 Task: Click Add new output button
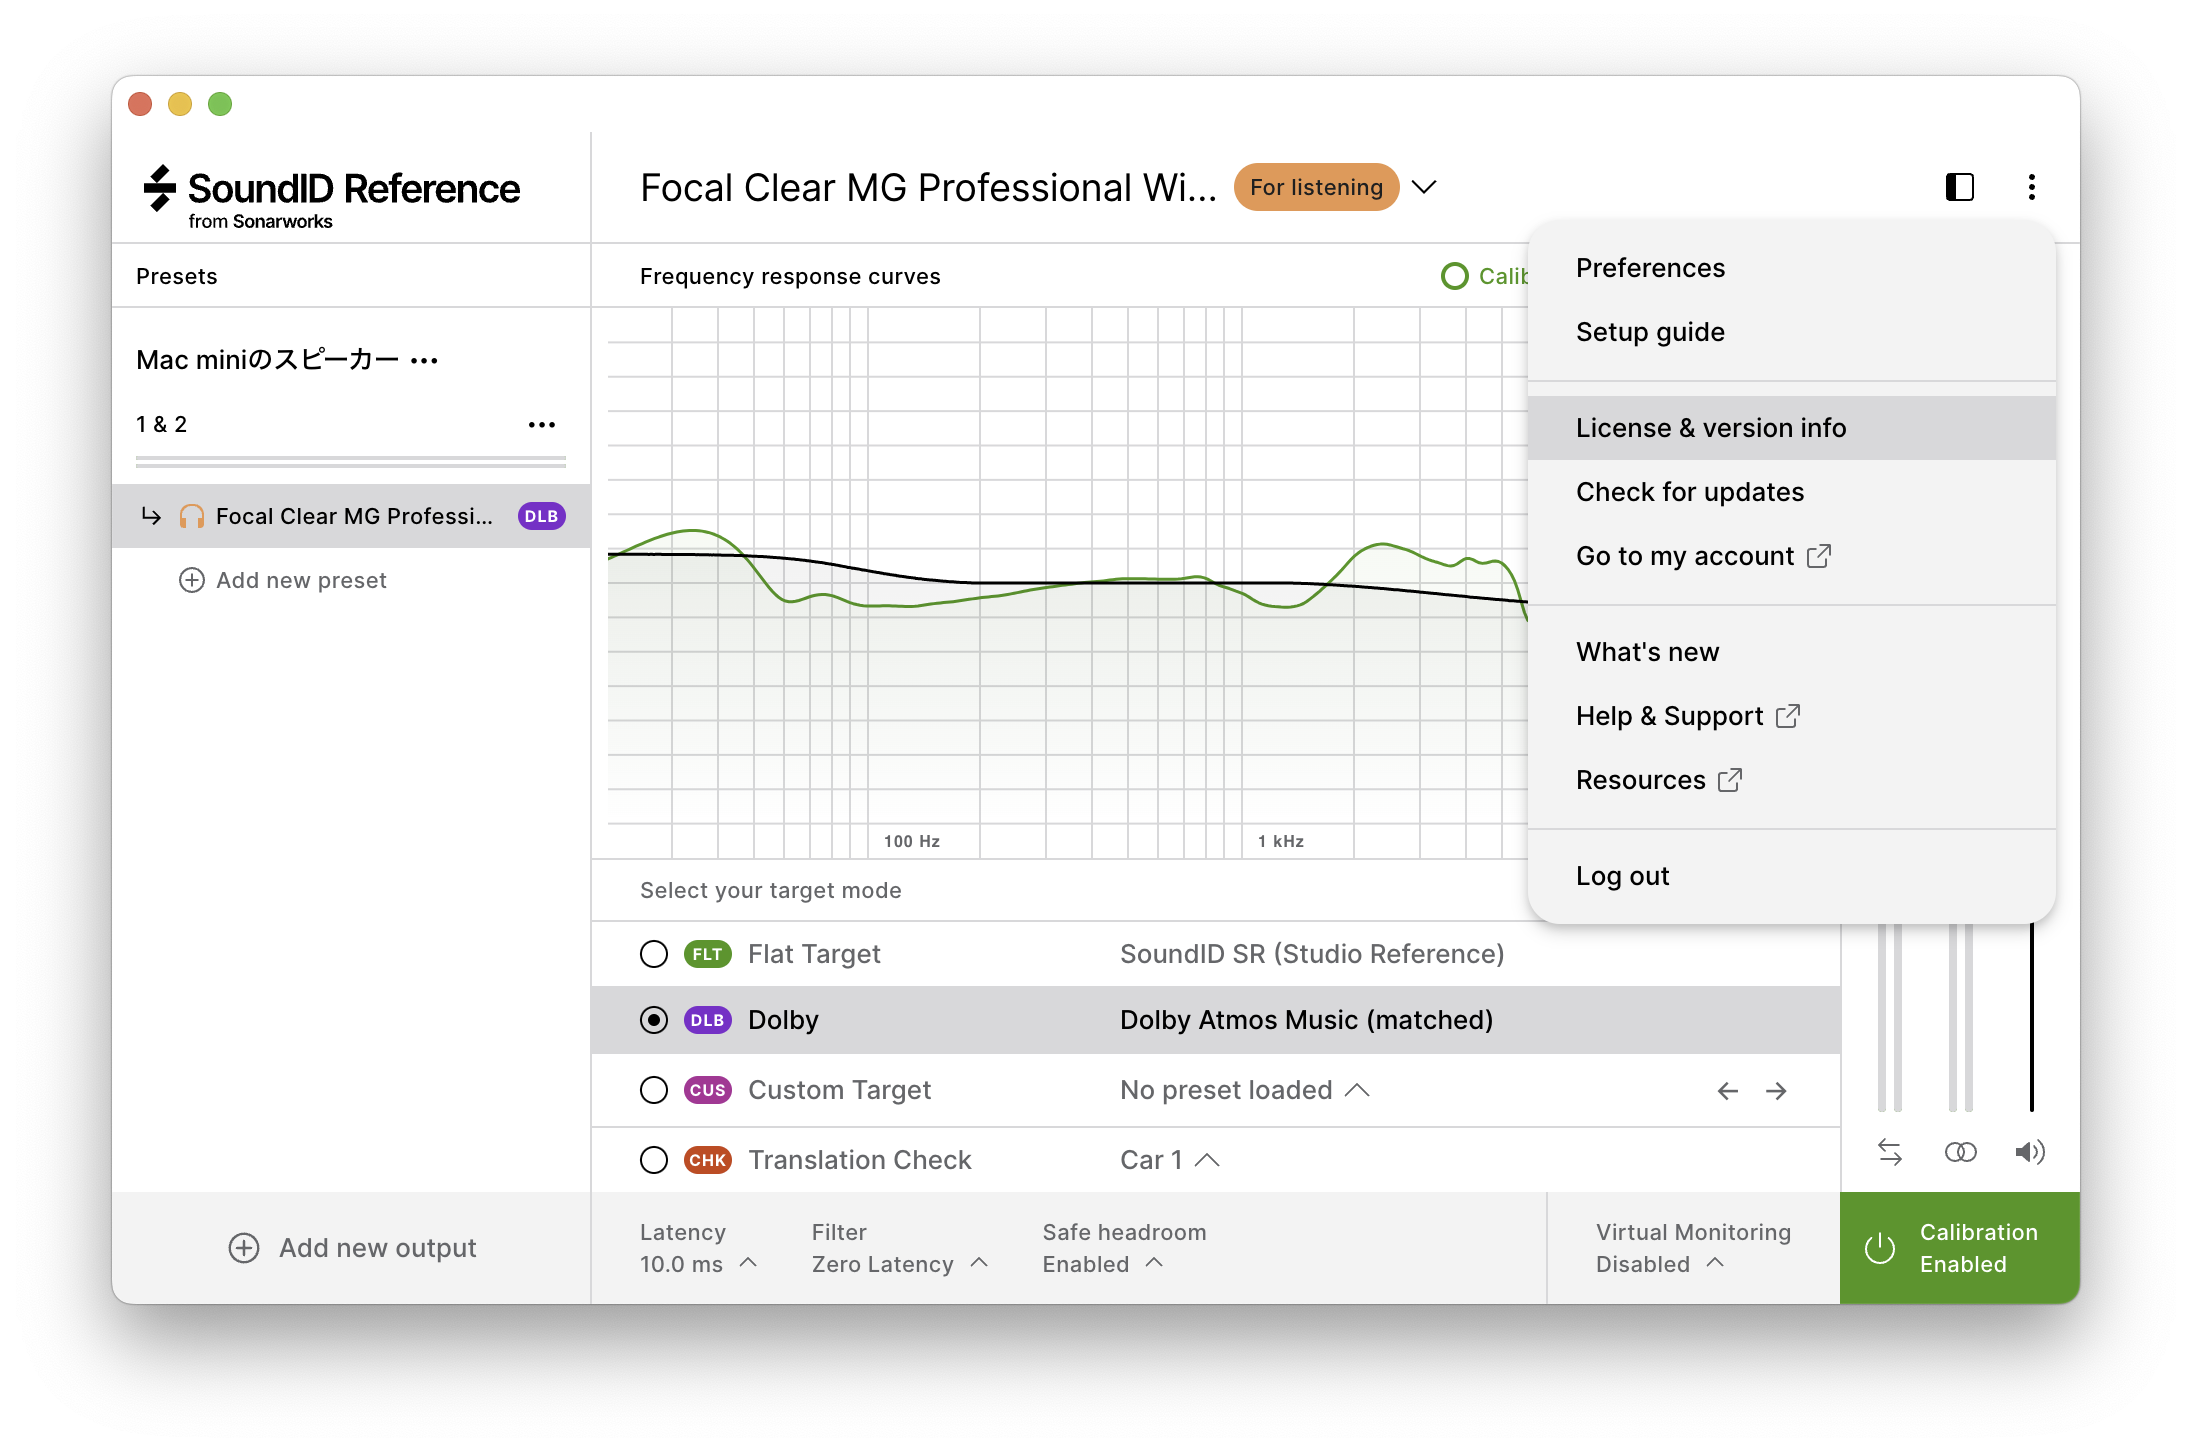[352, 1248]
